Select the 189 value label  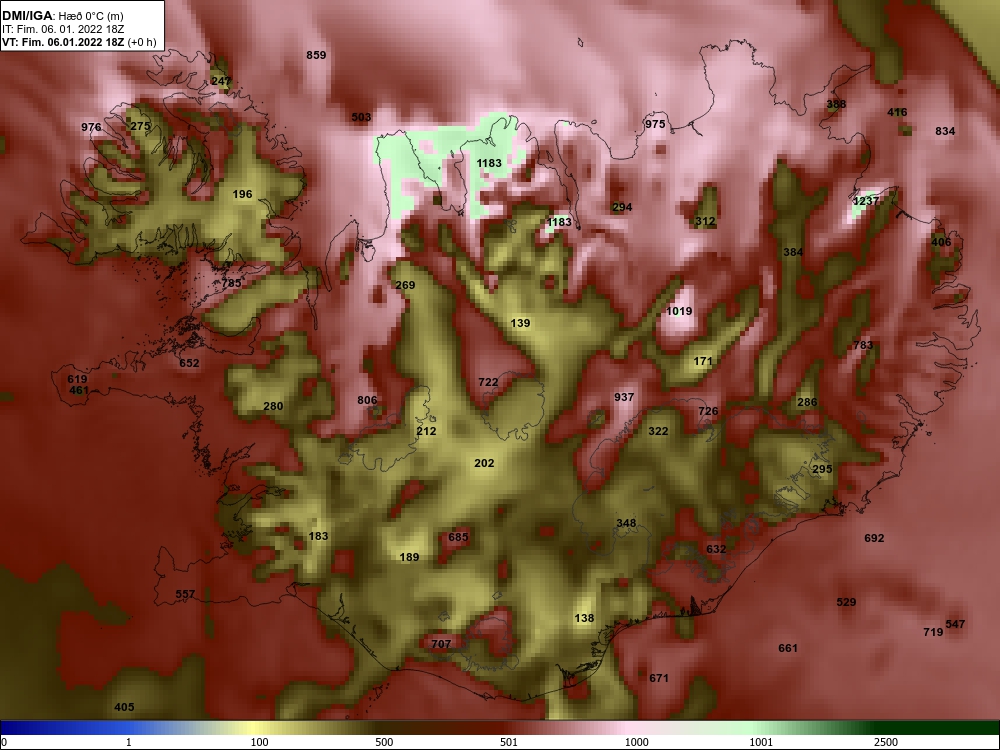[x=409, y=557]
